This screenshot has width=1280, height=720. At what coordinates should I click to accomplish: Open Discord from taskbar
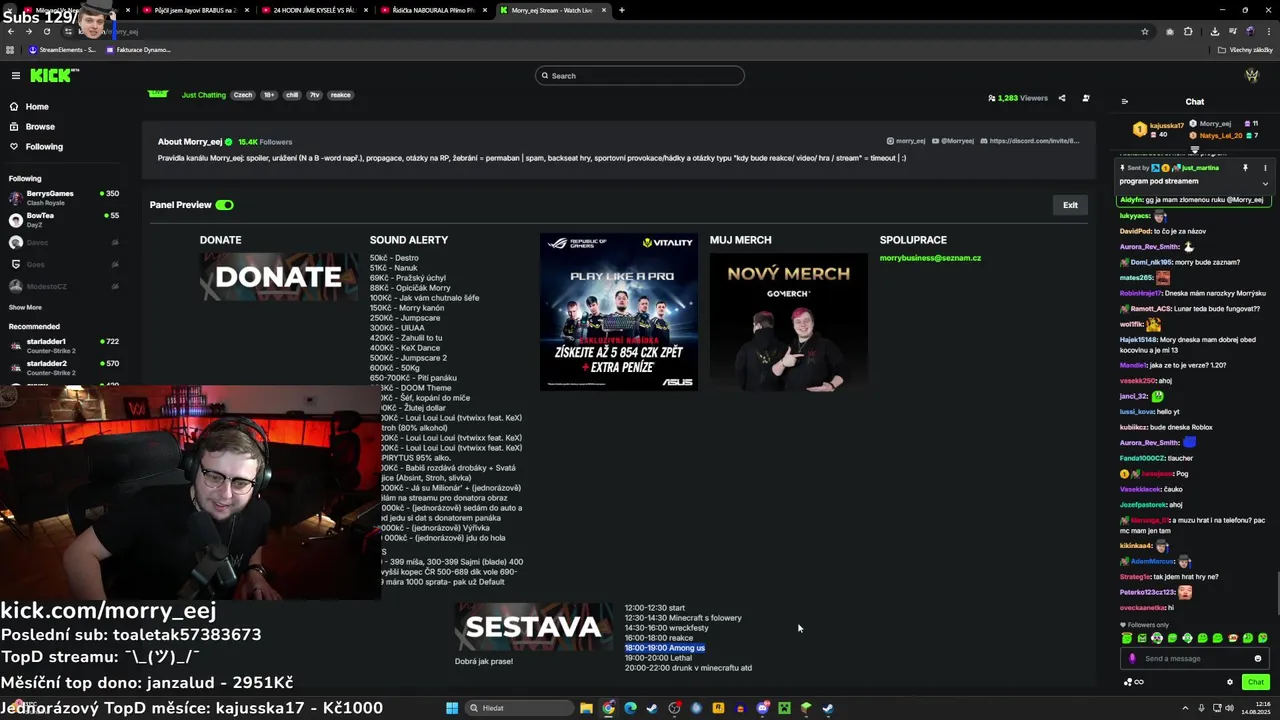763,708
